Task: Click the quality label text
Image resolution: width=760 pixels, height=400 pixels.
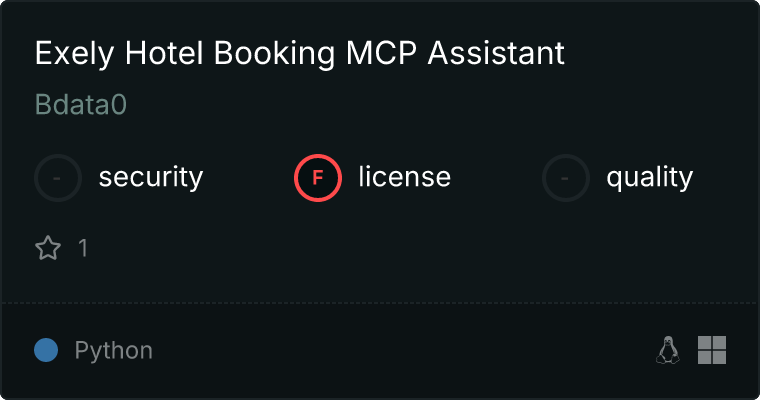Action: pos(649,178)
